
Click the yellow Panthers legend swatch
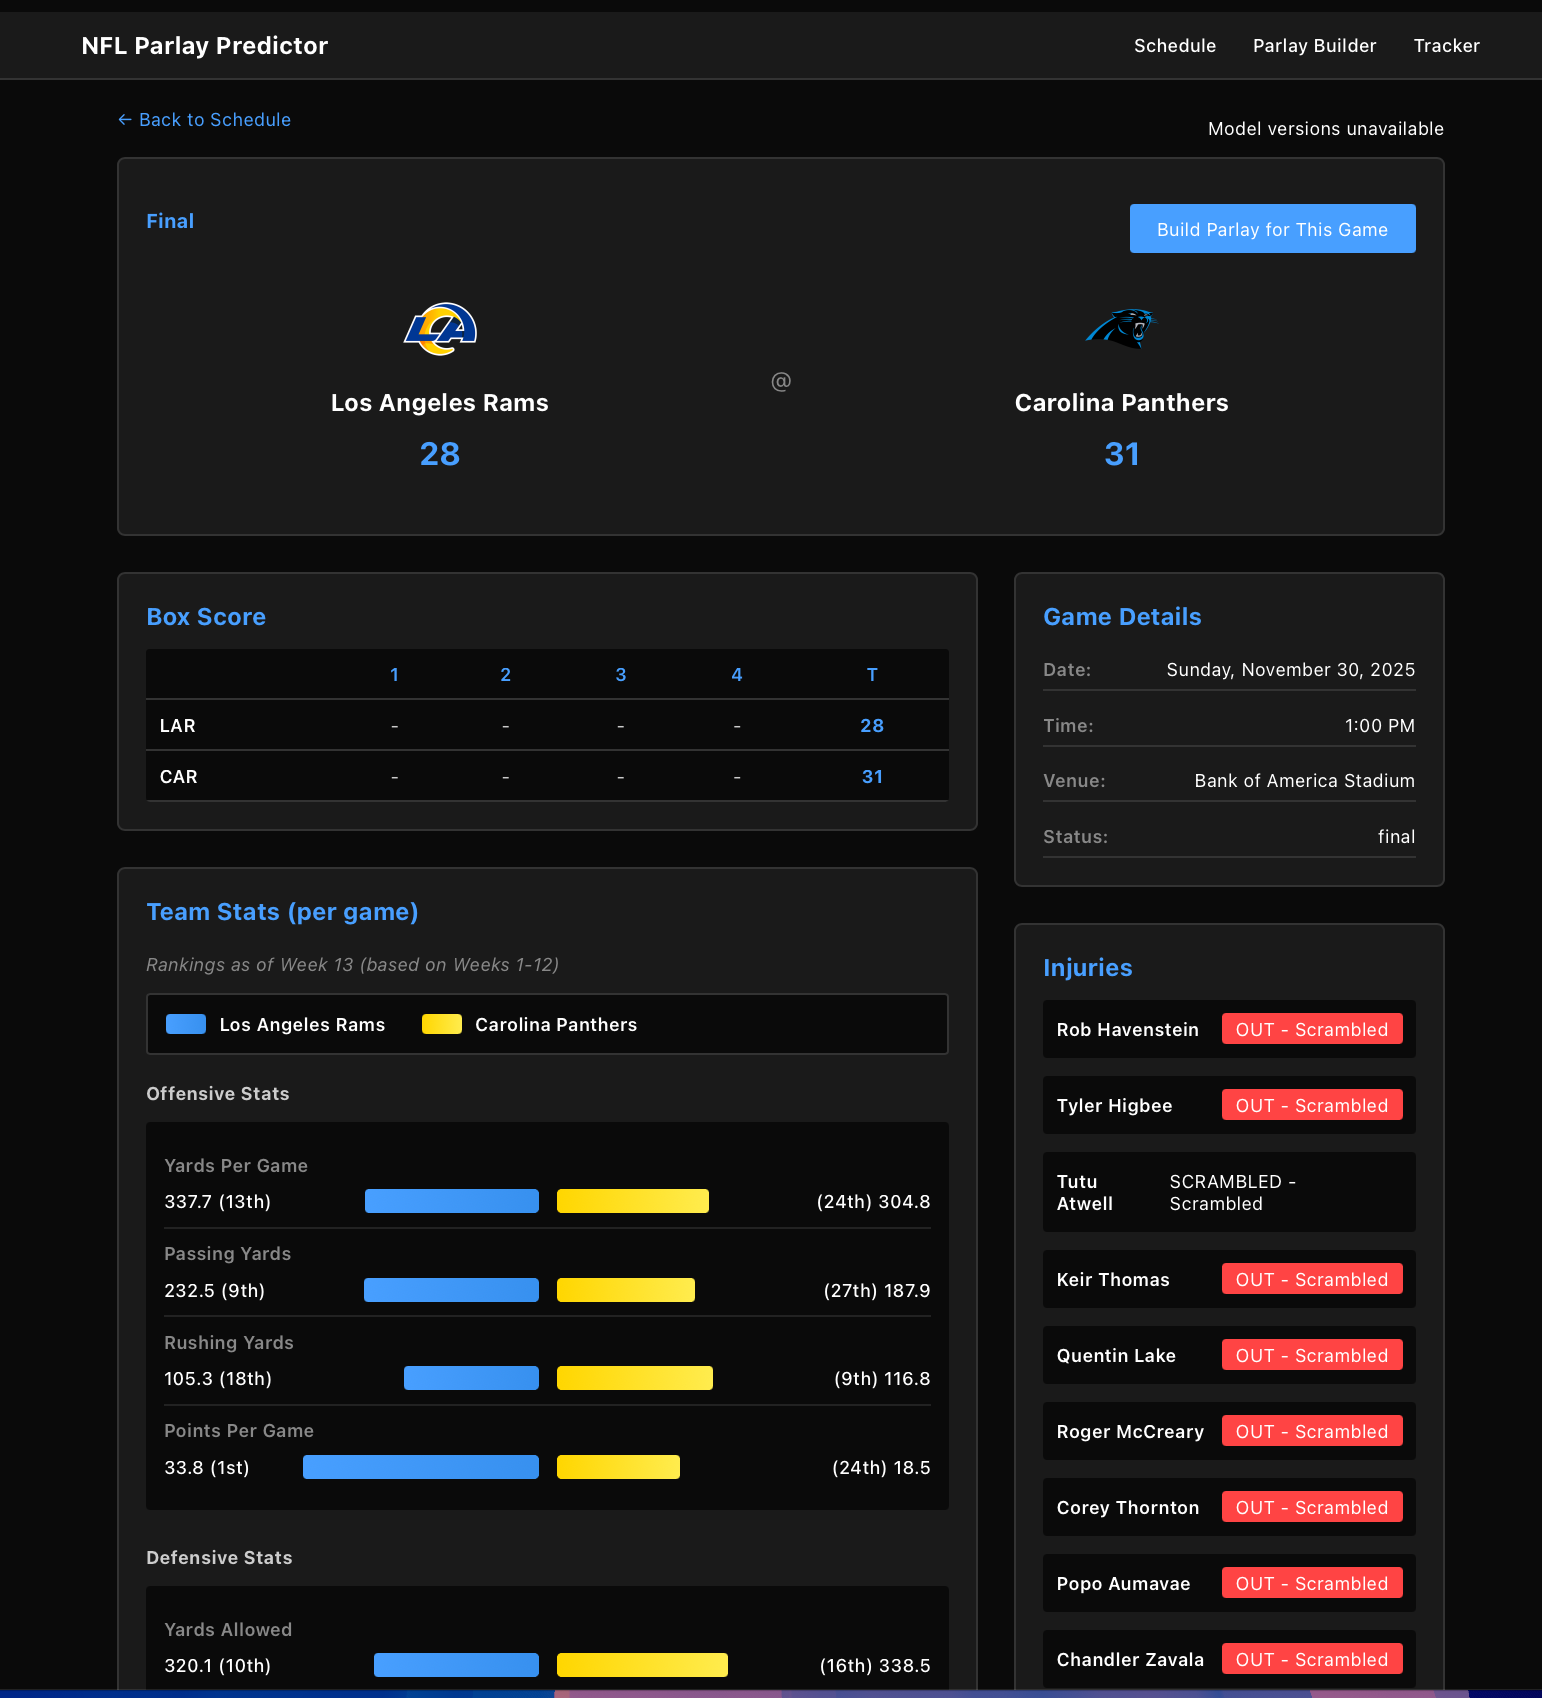tap(441, 1024)
